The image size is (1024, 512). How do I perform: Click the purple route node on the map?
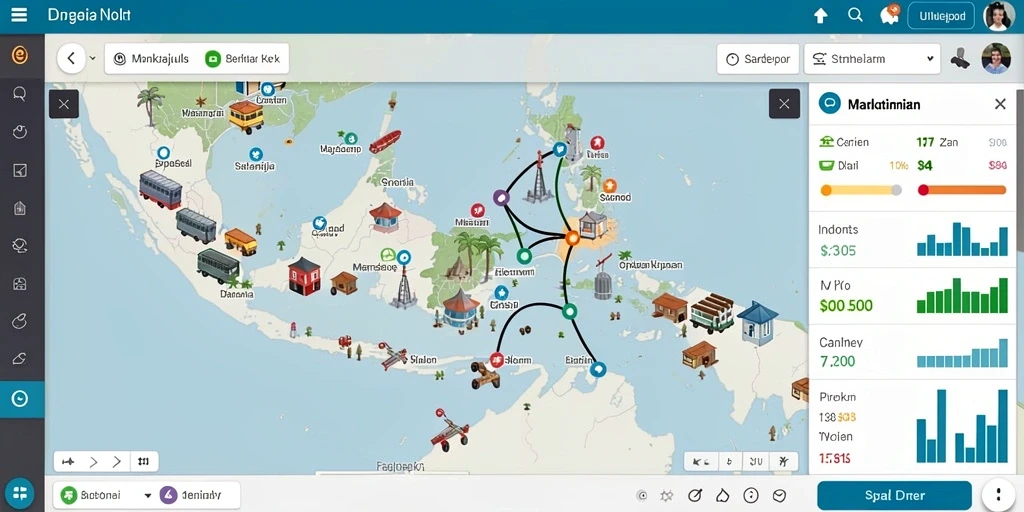pos(500,197)
